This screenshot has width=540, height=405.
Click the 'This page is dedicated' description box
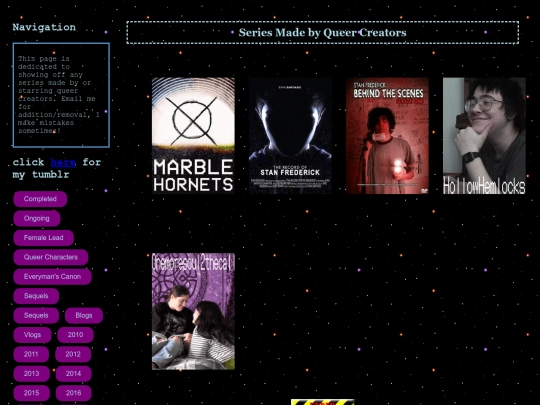click(x=61, y=95)
